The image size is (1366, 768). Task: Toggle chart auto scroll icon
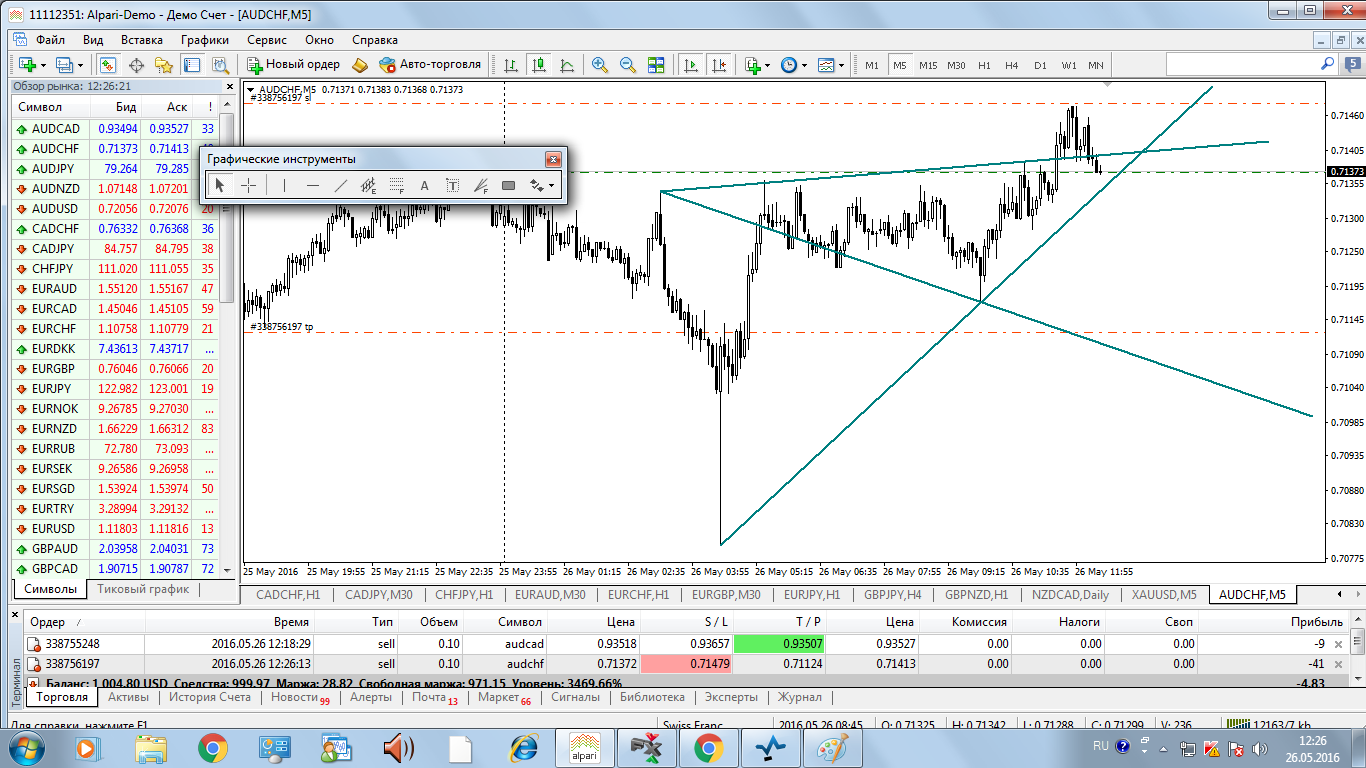click(x=691, y=64)
